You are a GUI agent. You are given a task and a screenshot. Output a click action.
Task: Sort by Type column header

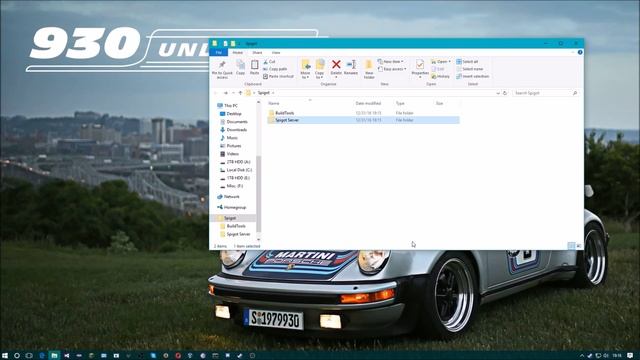[x=400, y=104]
